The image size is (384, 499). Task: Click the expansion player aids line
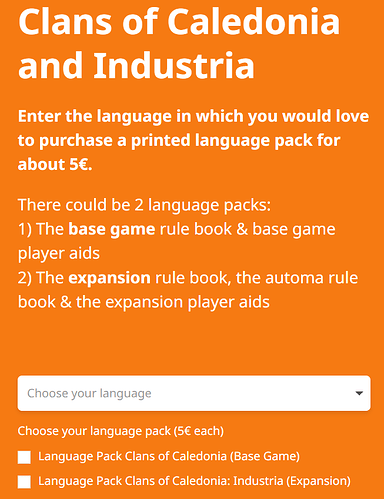(144, 302)
